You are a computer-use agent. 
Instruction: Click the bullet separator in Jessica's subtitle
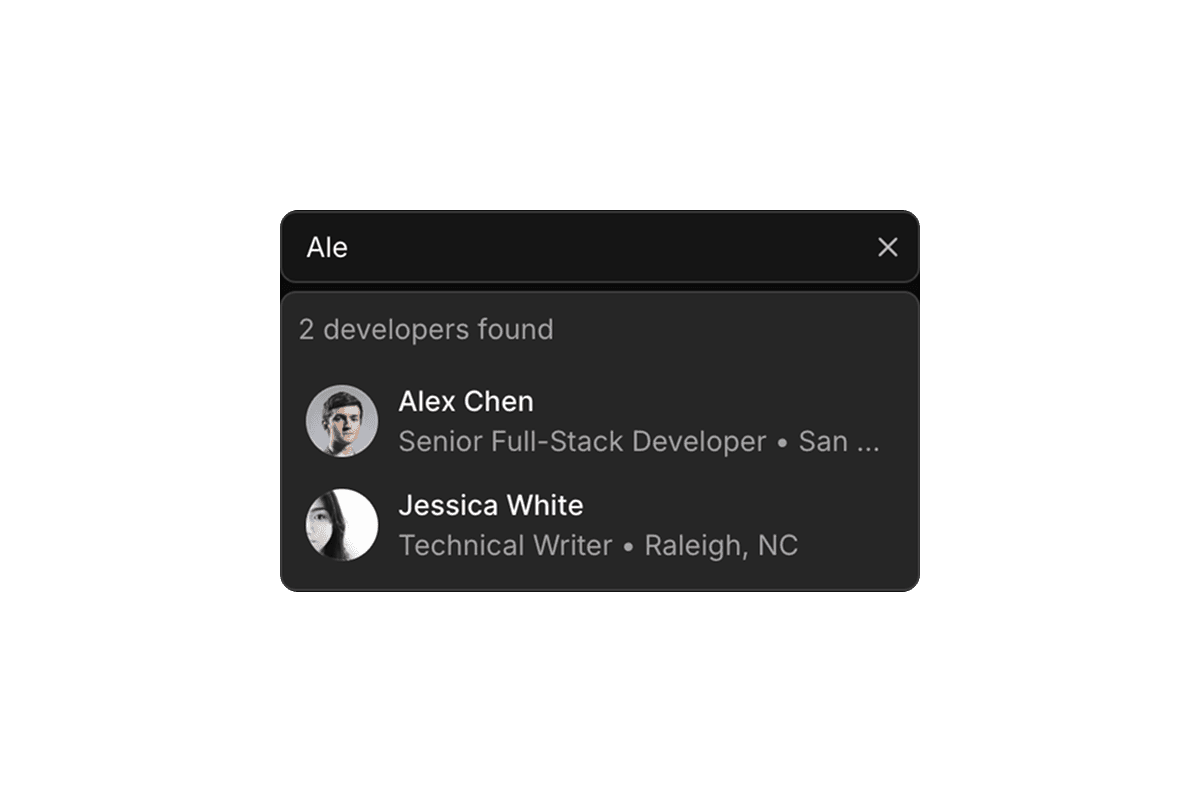tap(628, 546)
